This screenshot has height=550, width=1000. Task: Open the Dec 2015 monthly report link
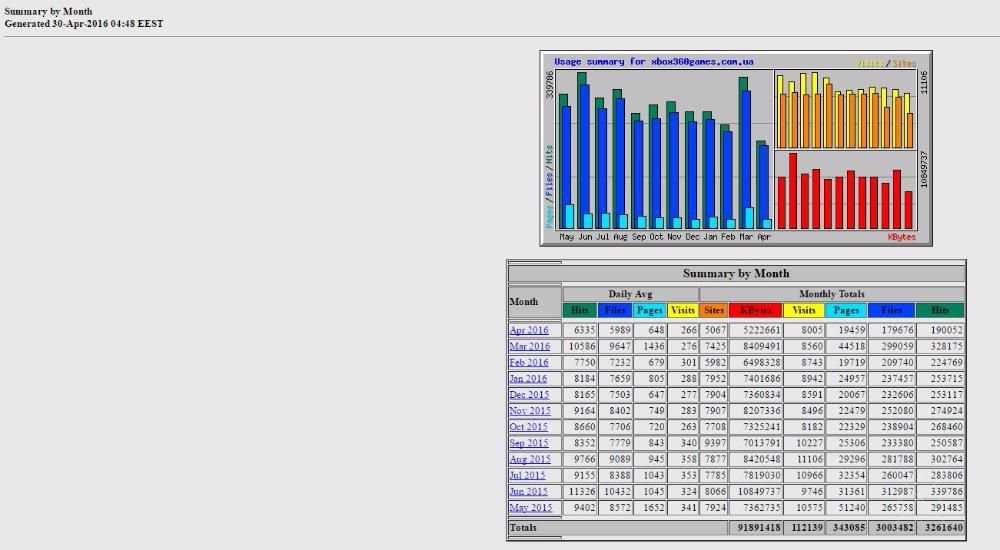click(529, 394)
